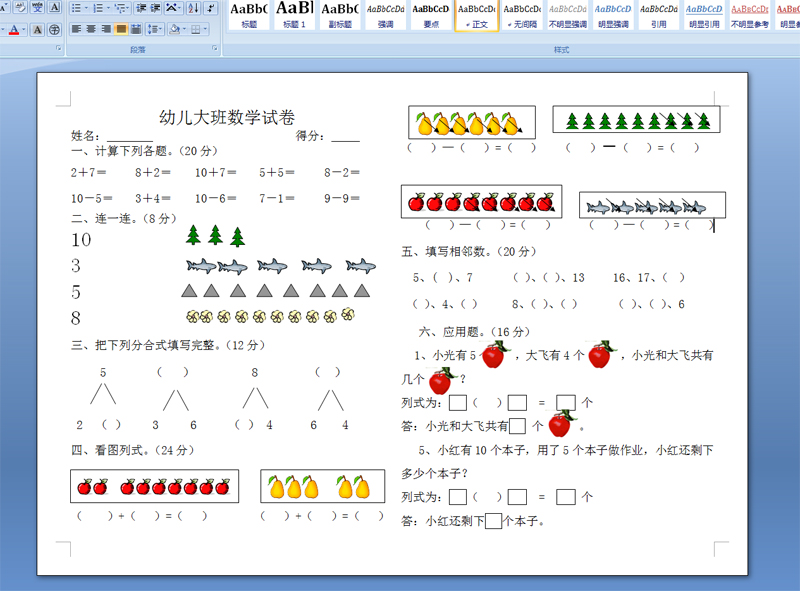Apply paragraph shading with the paint bucket
Screen dimensions: 800x591
point(174,30)
